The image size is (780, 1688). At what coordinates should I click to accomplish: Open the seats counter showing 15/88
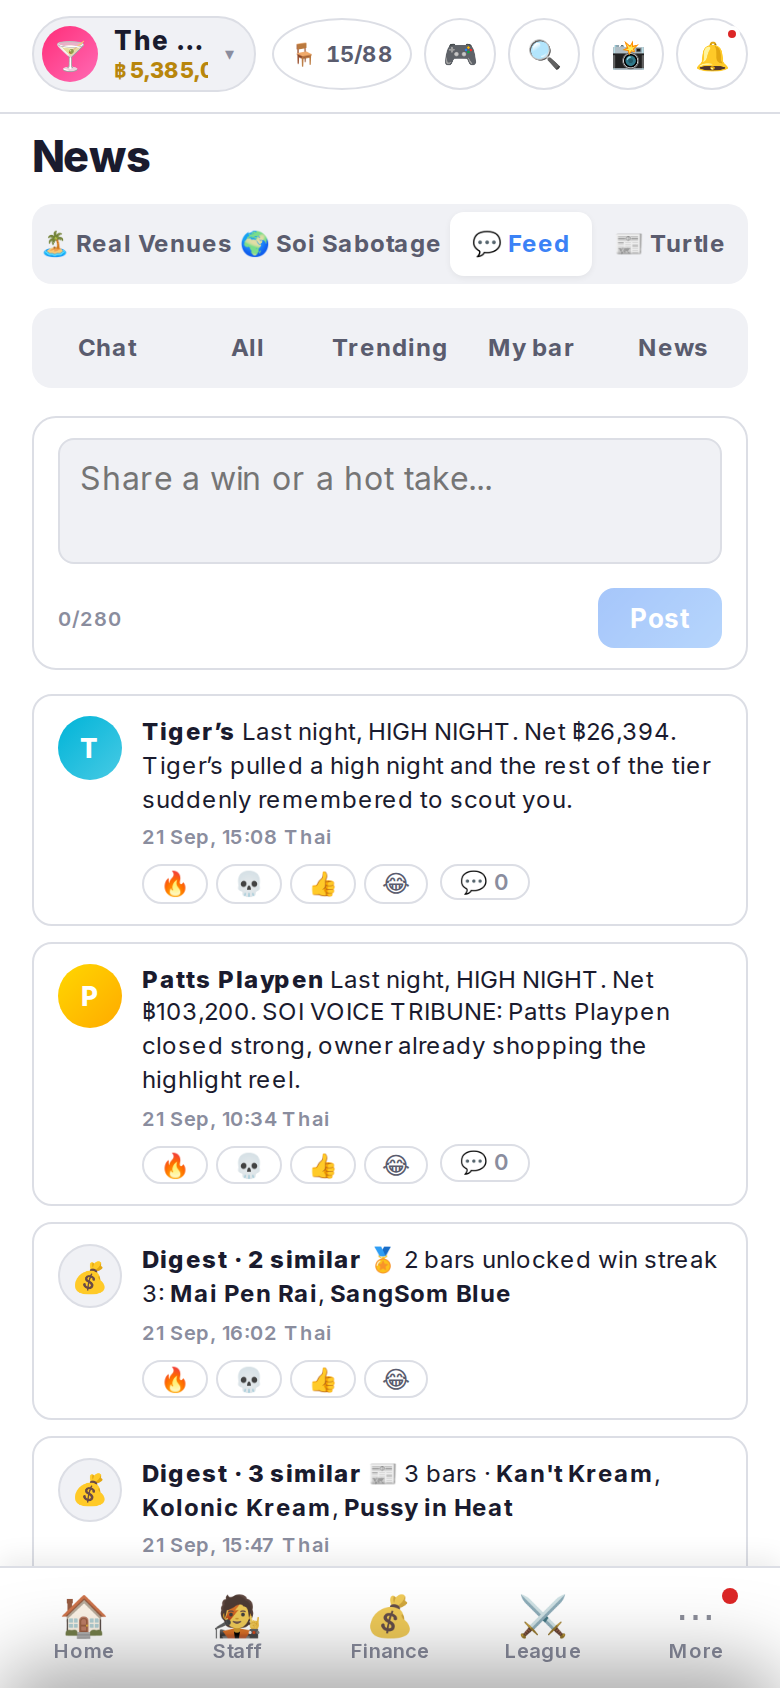tap(342, 54)
